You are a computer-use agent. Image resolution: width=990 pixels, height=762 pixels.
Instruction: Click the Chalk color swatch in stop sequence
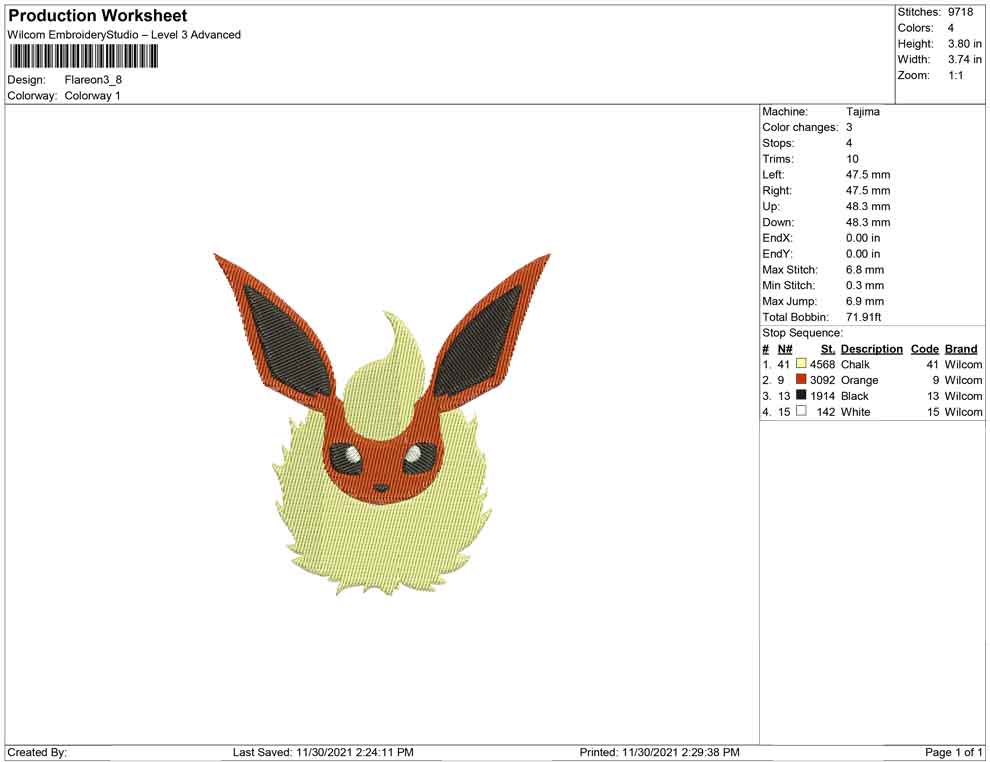[801, 364]
